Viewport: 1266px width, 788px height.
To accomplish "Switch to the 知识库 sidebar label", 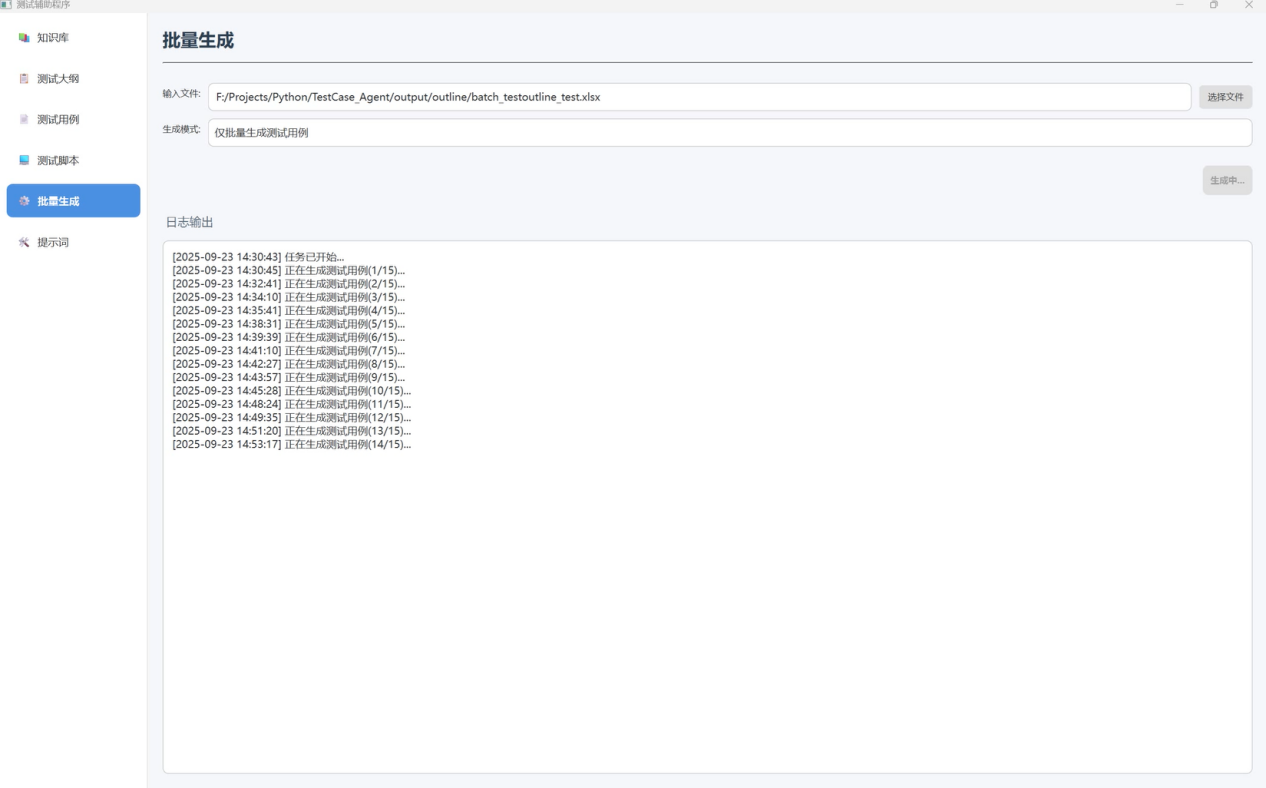I will coord(53,38).
